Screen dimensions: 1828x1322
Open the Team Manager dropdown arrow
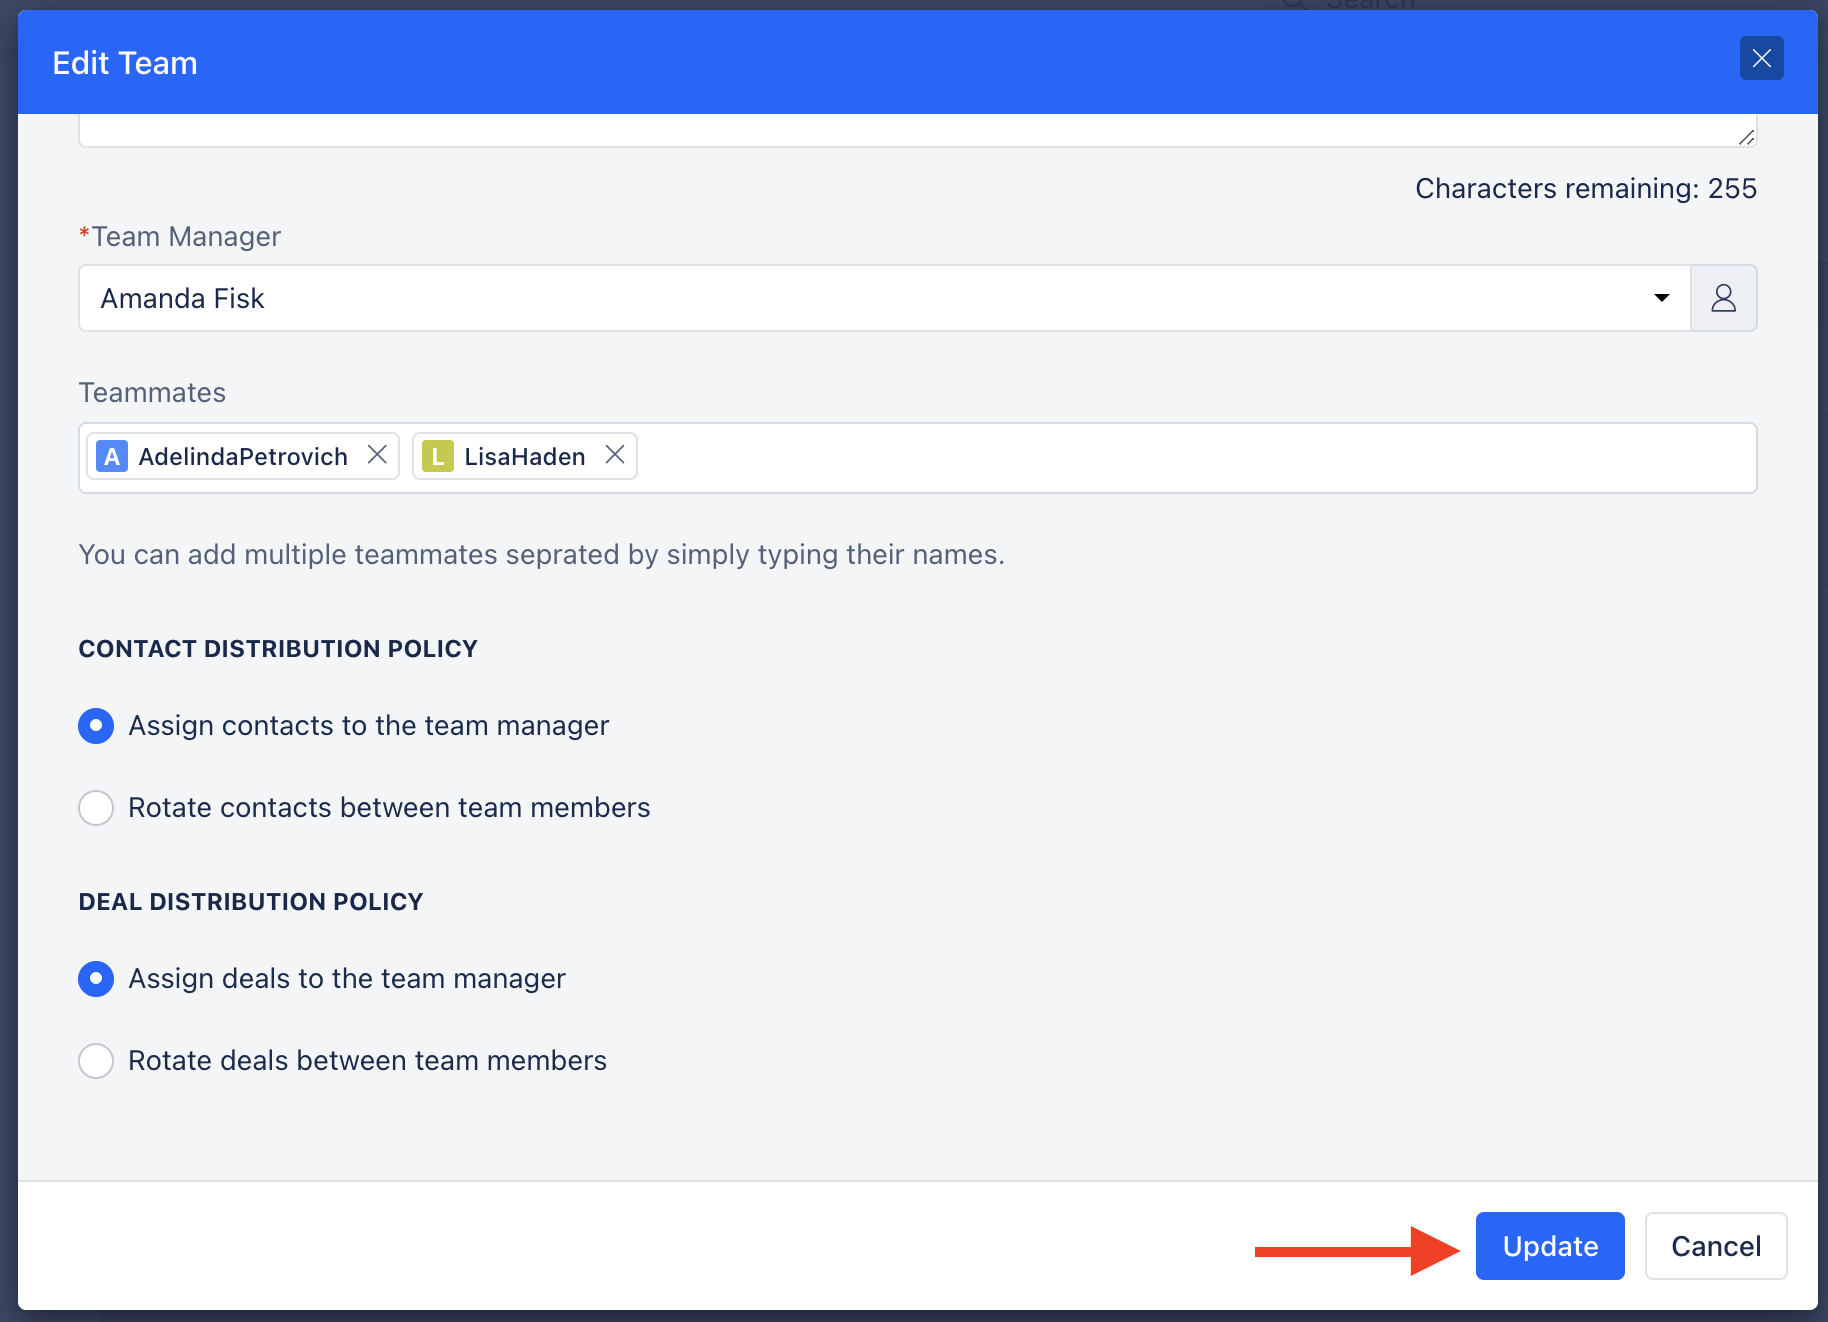[x=1661, y=298]
